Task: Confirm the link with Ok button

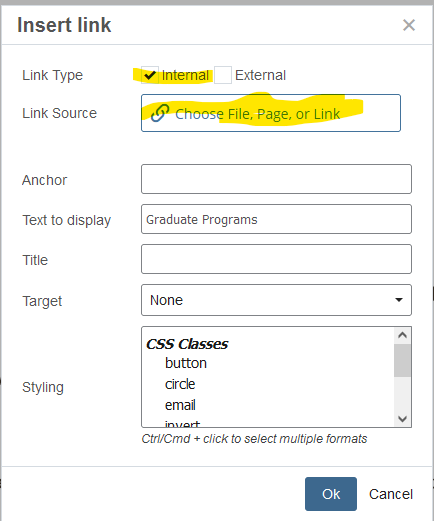Action: [331, 494]
